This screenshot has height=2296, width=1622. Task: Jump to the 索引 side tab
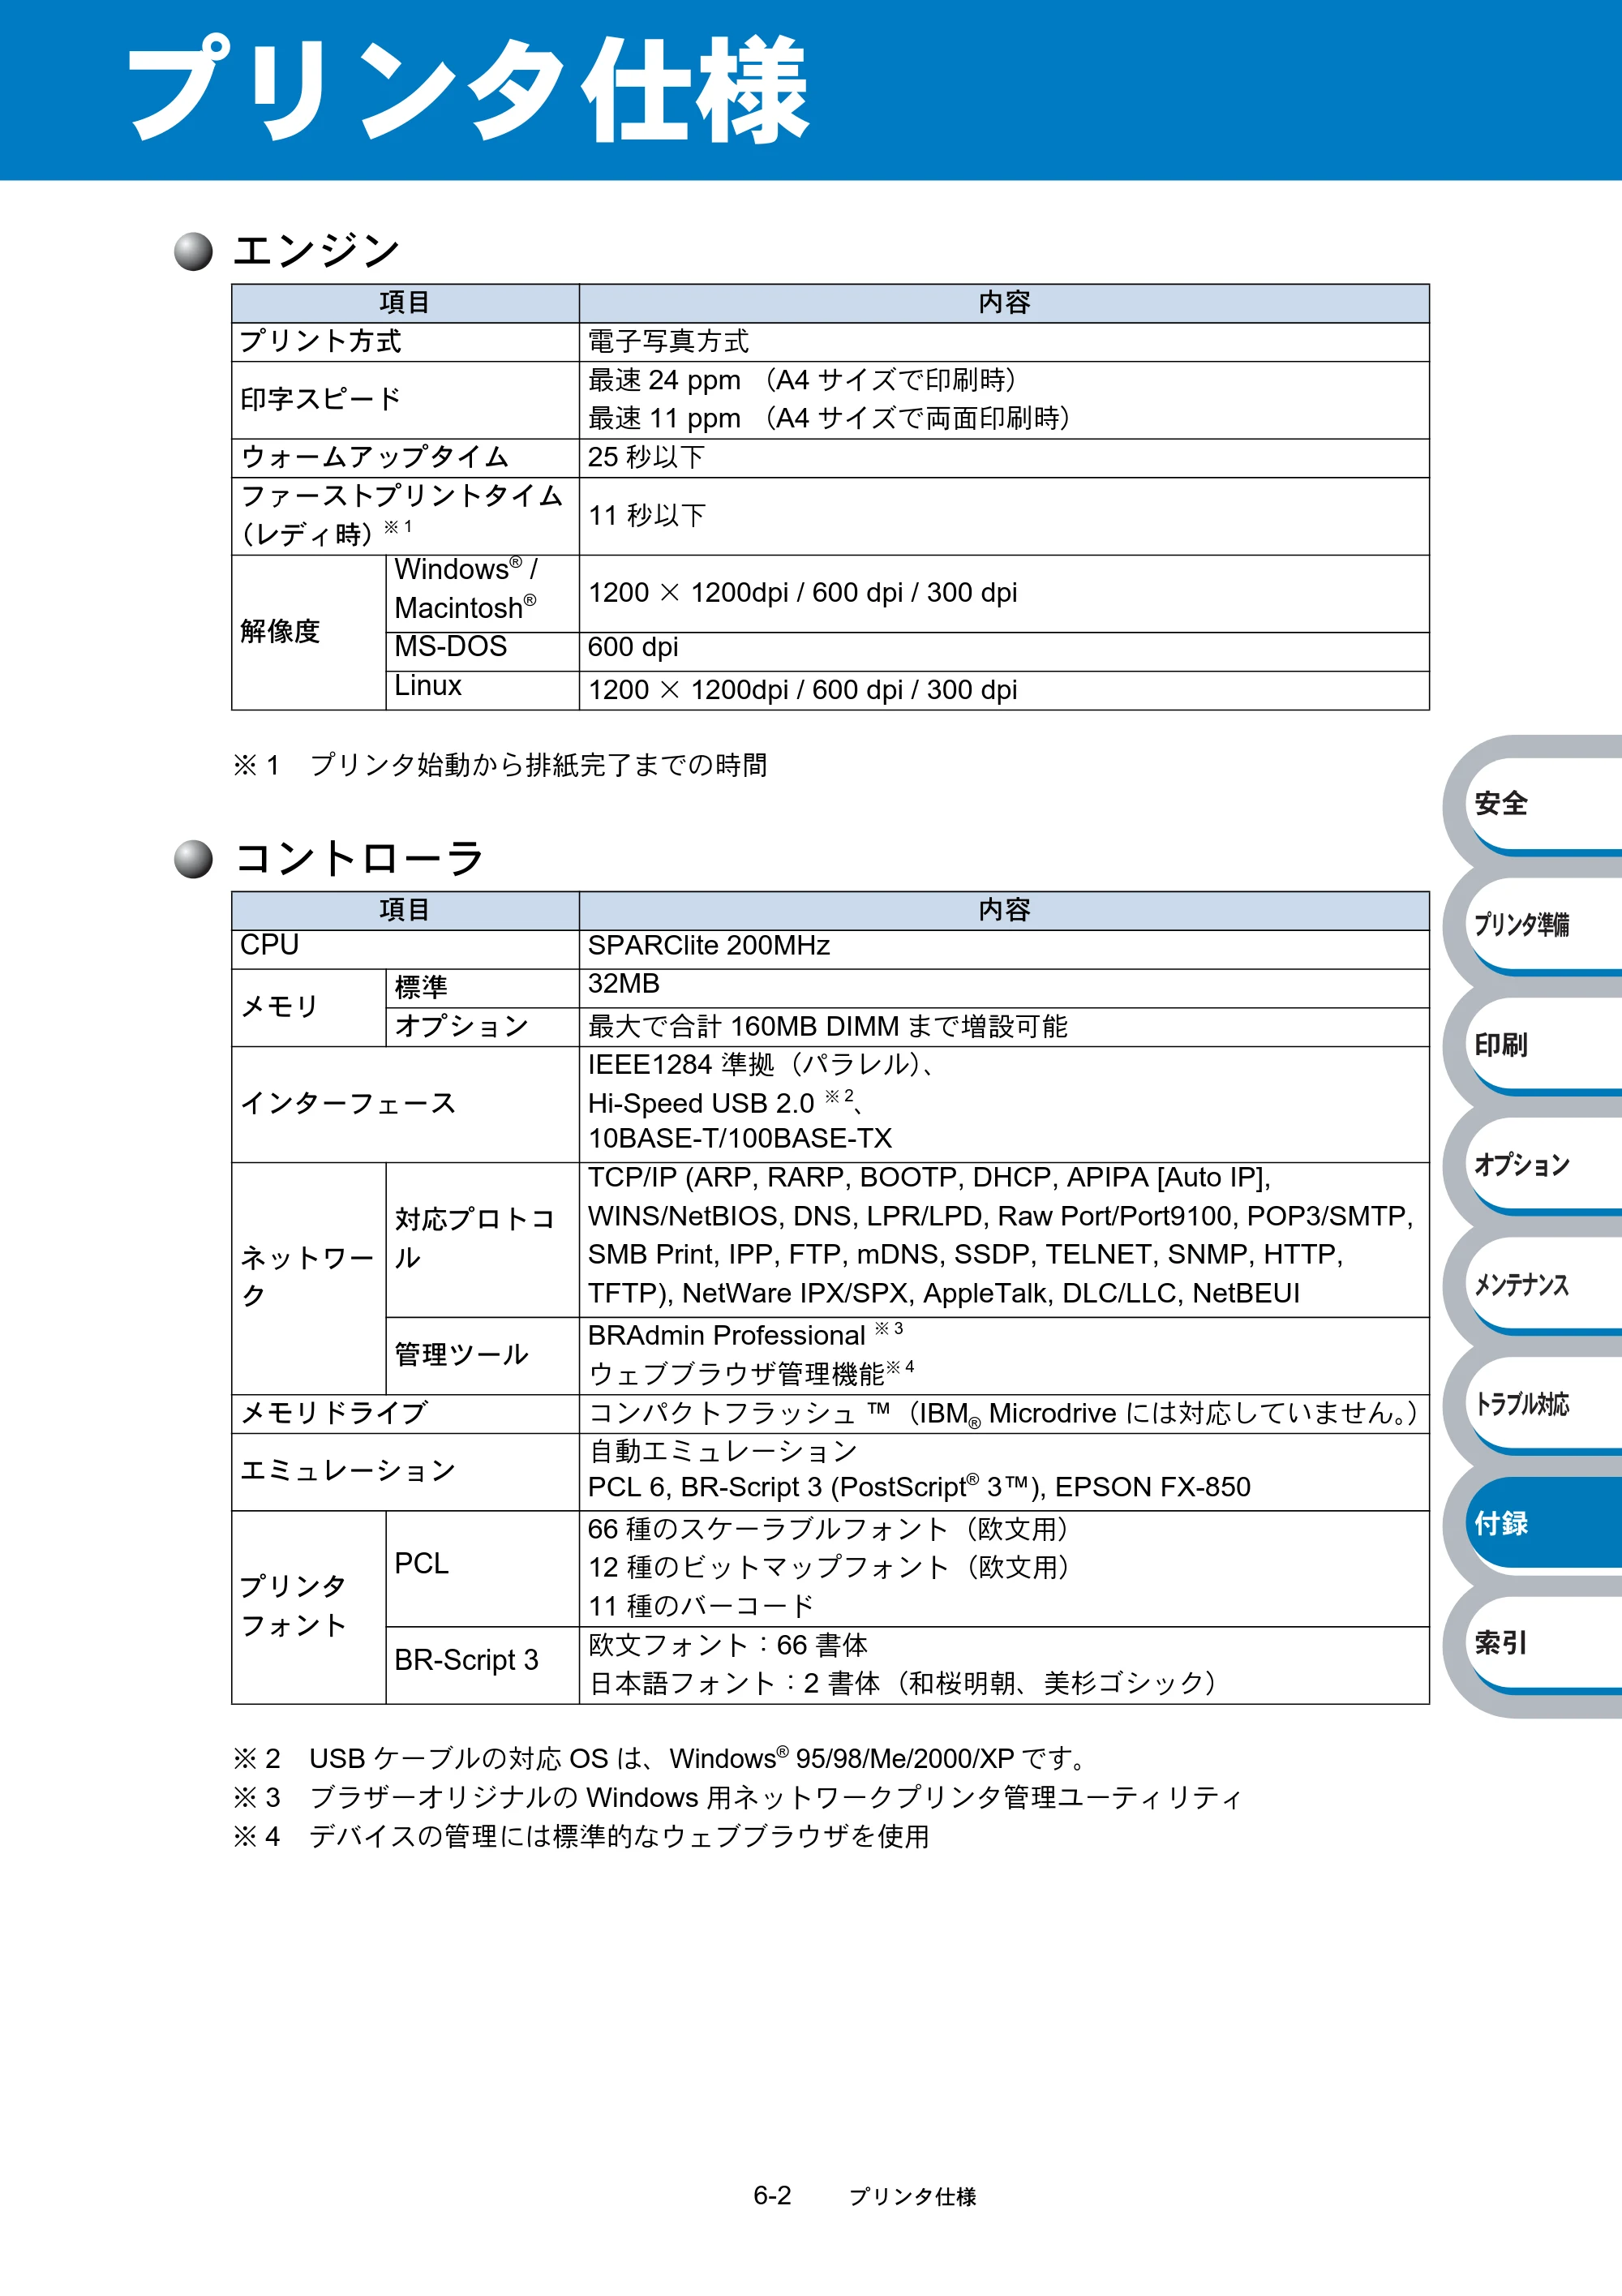[1543, 1644]
